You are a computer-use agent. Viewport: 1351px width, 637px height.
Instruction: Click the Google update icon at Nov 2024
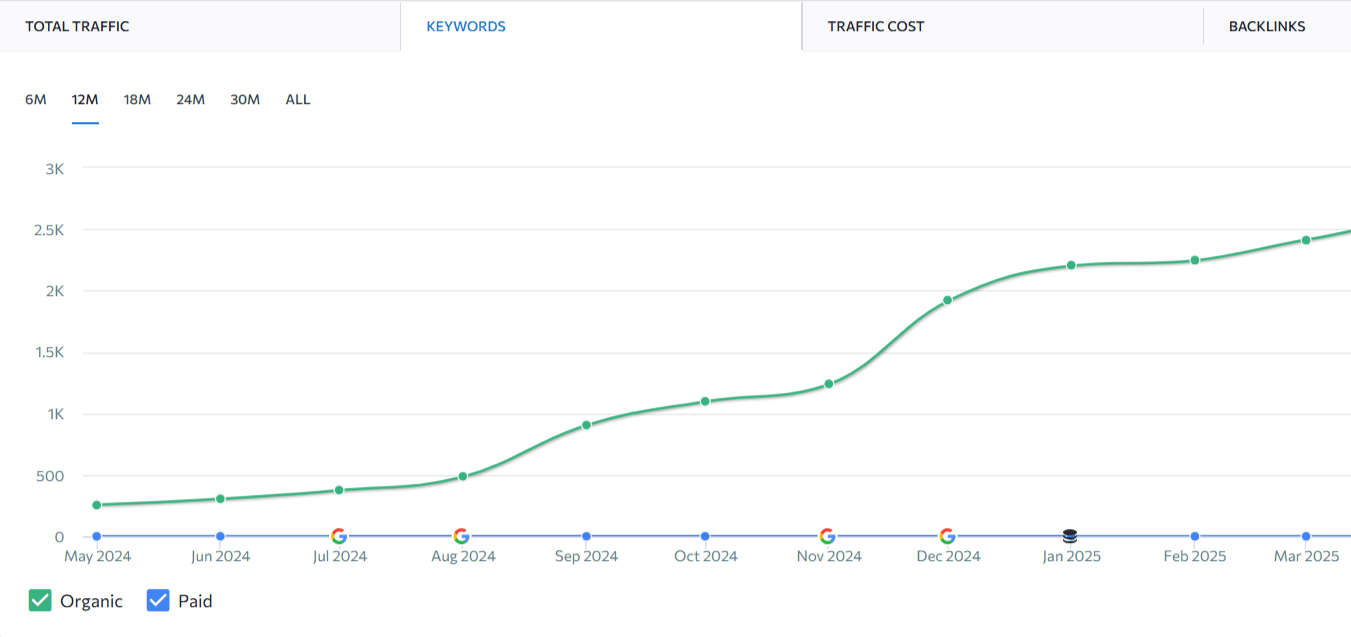pos(827,536)
